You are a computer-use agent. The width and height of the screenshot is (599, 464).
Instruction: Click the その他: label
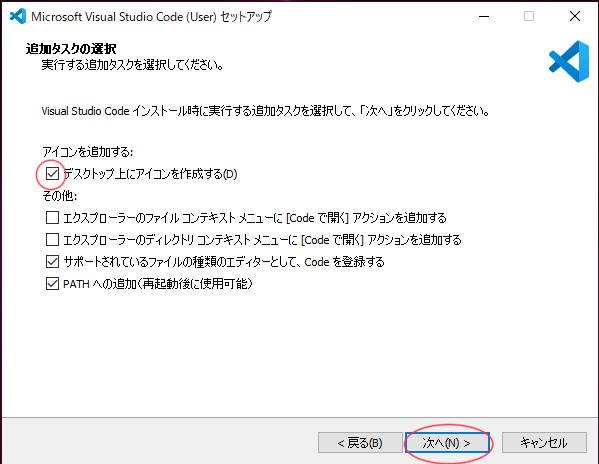(60, 196)
